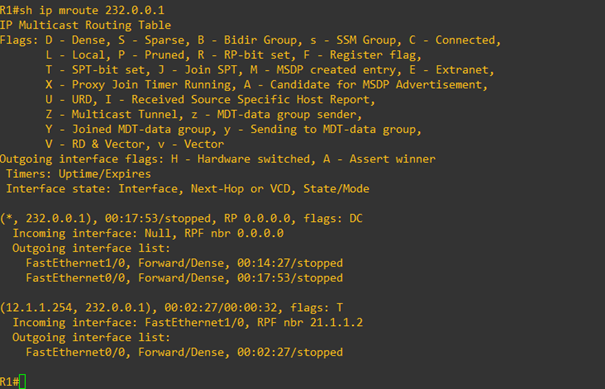The height and width of the screenshot is (389, 605).
Task: Click the 'Outgoing interface flags' legend line
Action: point(218,159)
